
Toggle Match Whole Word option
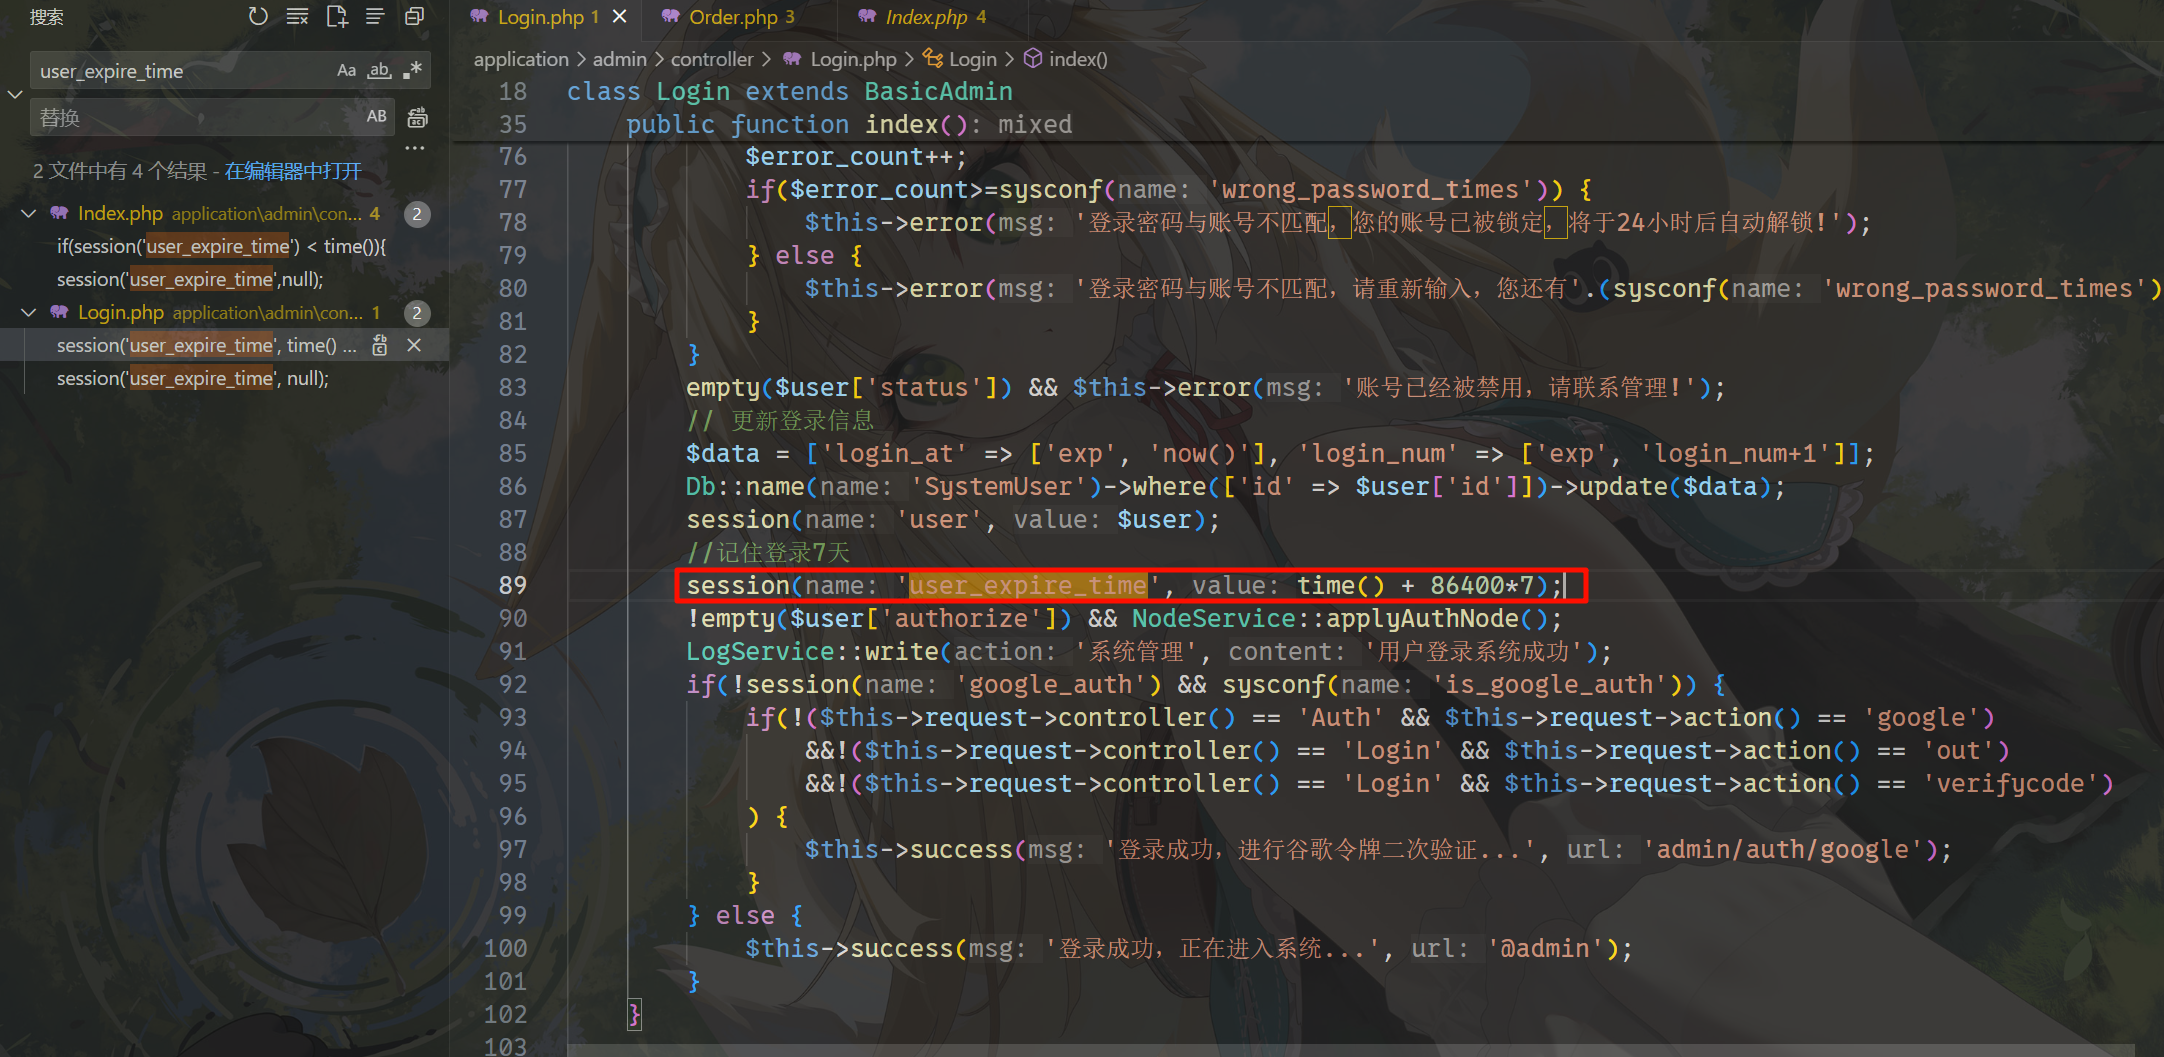coord(379,71)
